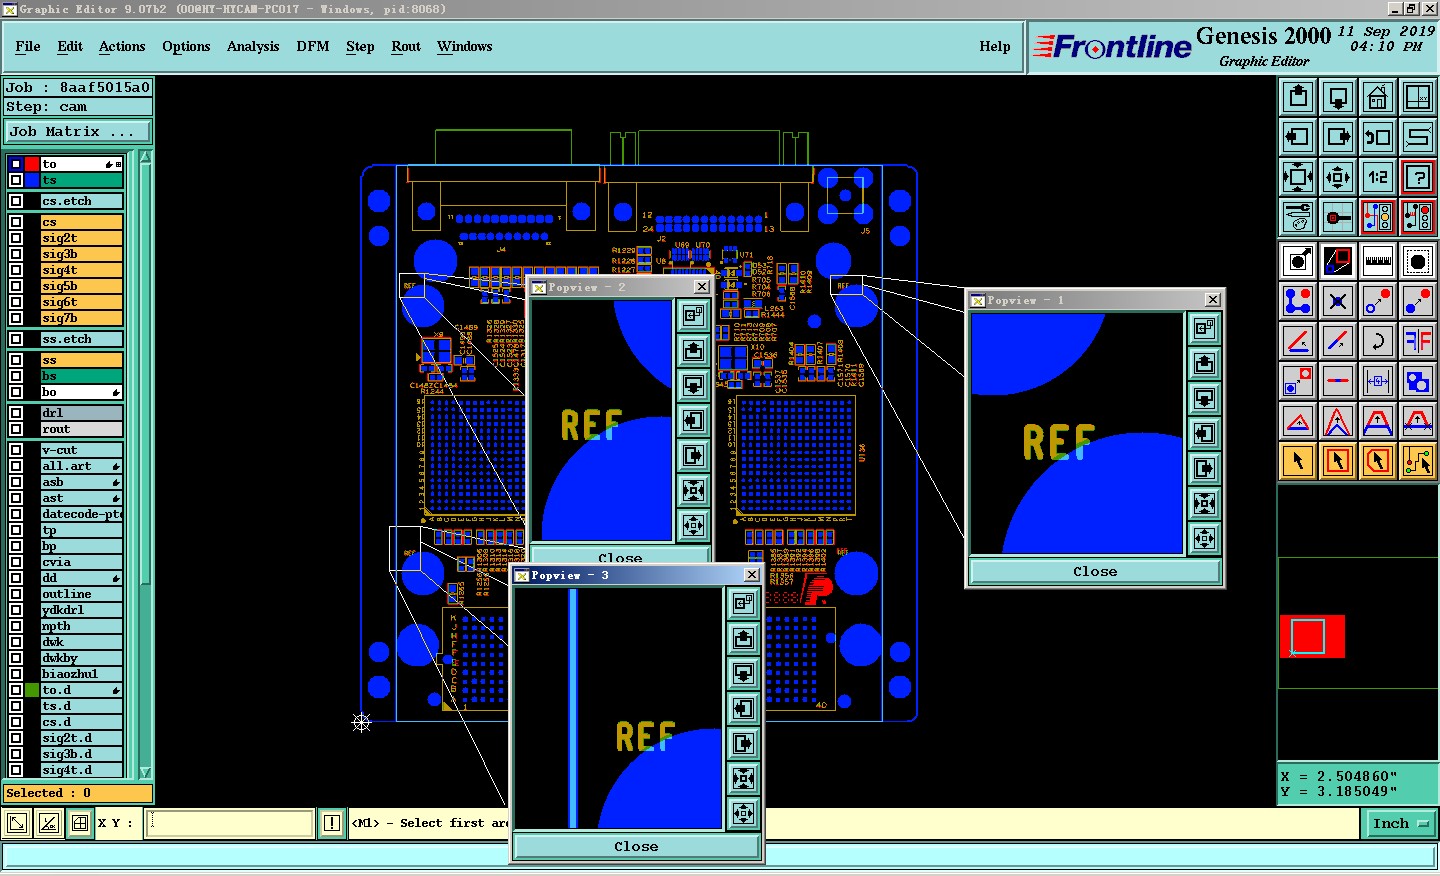Toggle checkbox for layer ss.etch
This screenshot has height=876, width=1440.
(15, 339)
